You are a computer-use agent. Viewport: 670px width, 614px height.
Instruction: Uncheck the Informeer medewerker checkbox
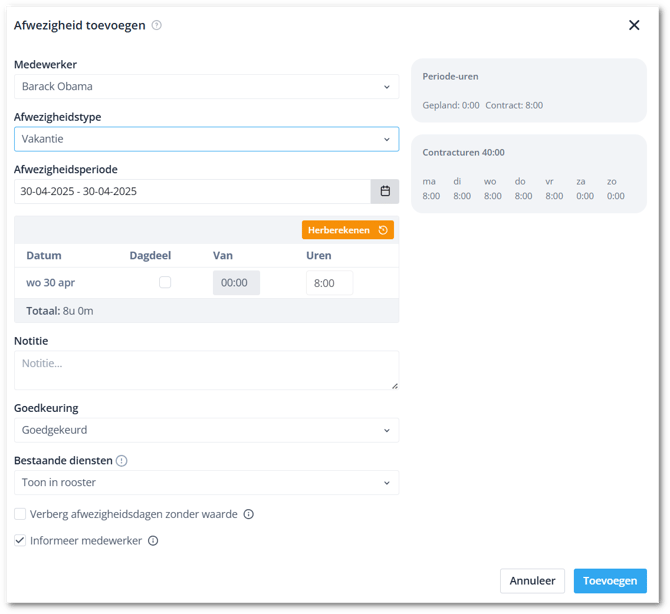pyautogui.click(x=20, y=541)
